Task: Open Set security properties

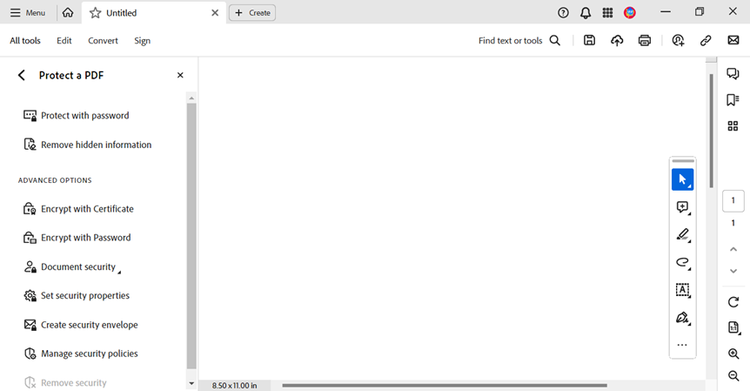Action: [x=77, y=296]
